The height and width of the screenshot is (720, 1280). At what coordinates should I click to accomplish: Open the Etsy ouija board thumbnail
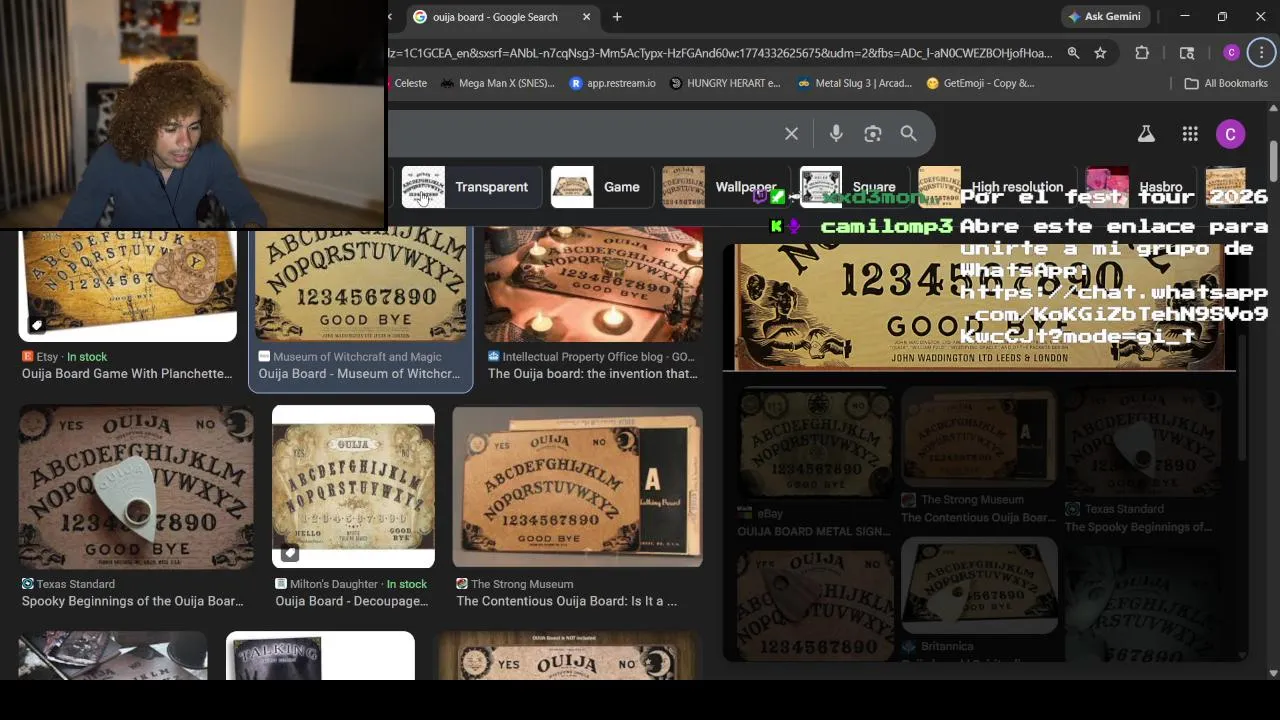coord(128,285)
